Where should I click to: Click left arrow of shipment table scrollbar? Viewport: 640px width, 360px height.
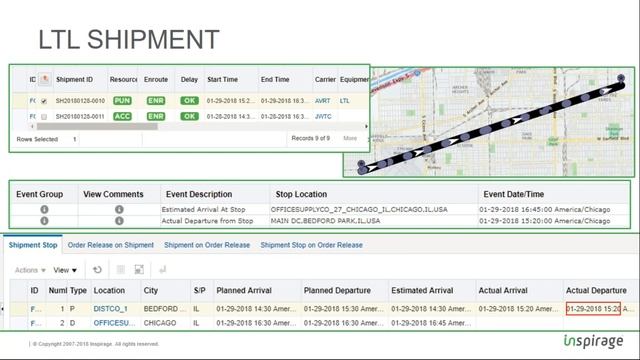tap(32, 127)
